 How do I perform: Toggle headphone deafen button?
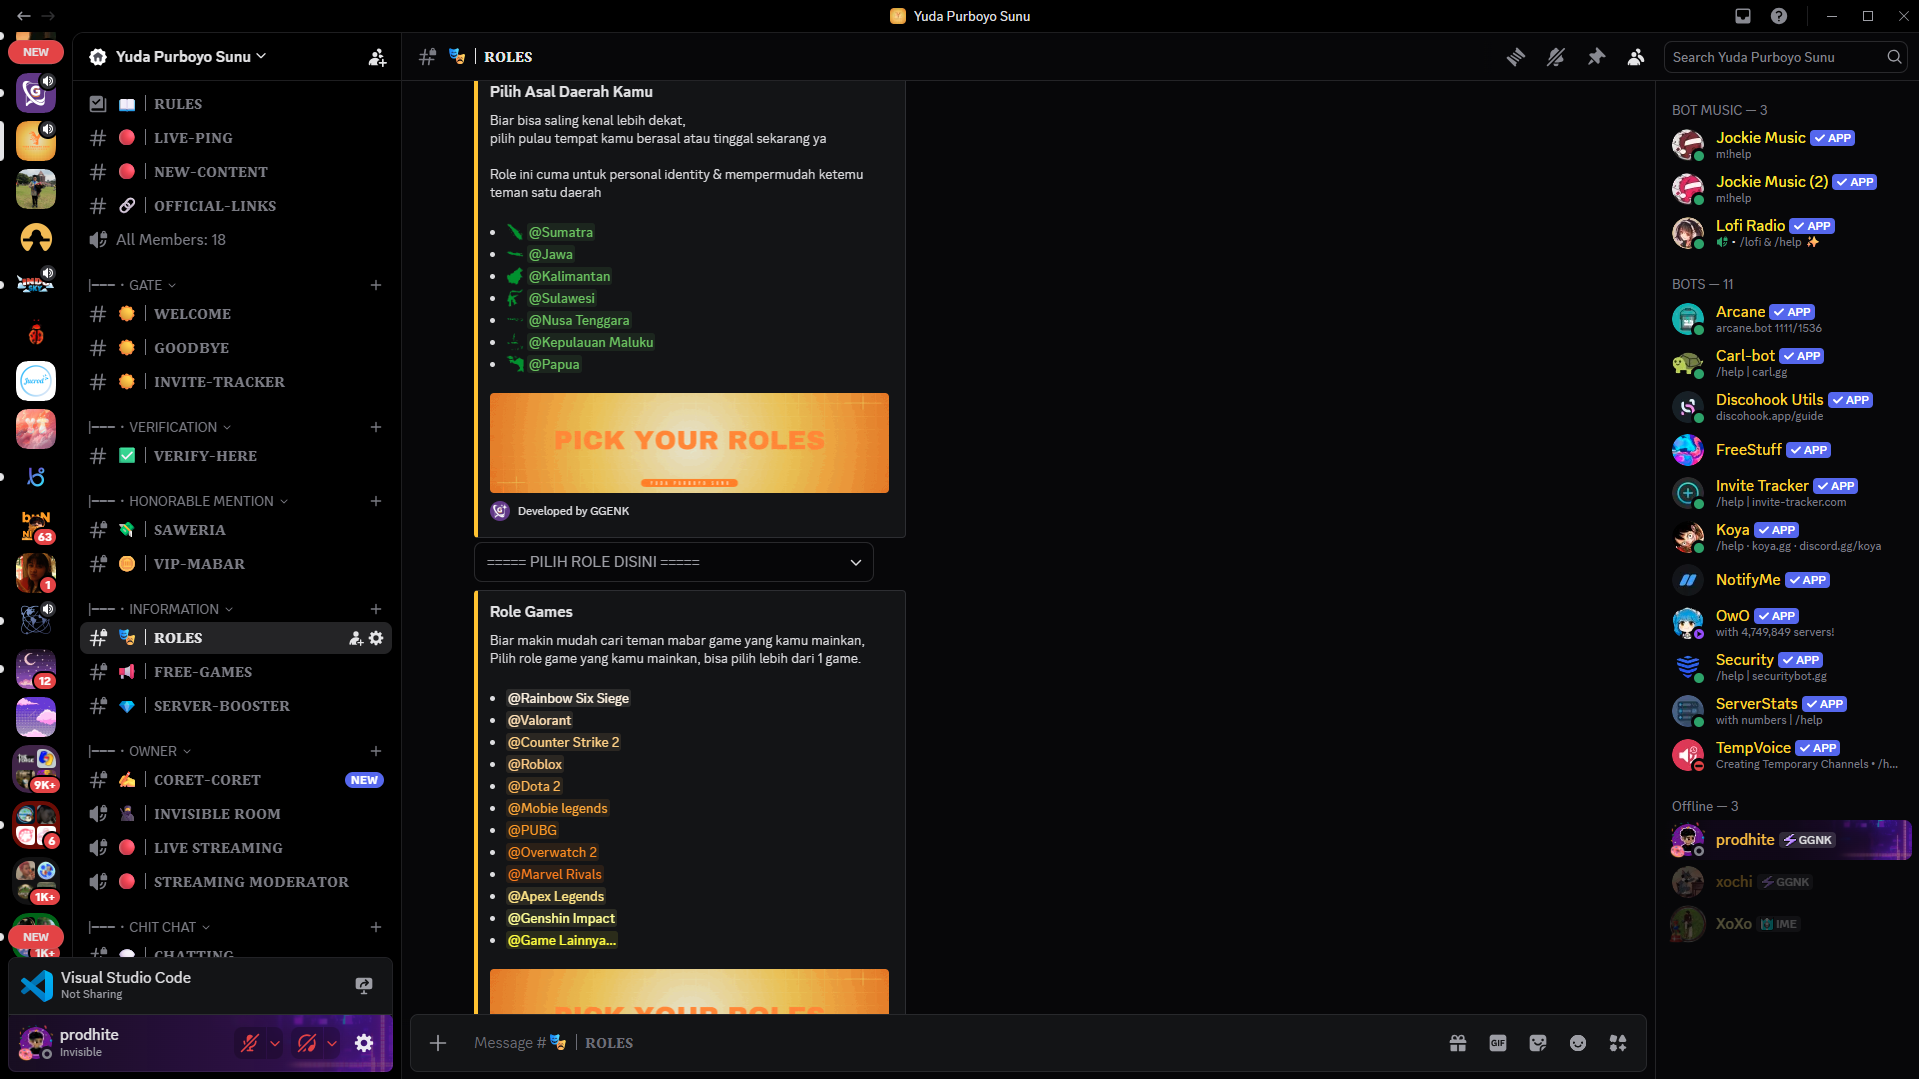[x=307, y=1043]
